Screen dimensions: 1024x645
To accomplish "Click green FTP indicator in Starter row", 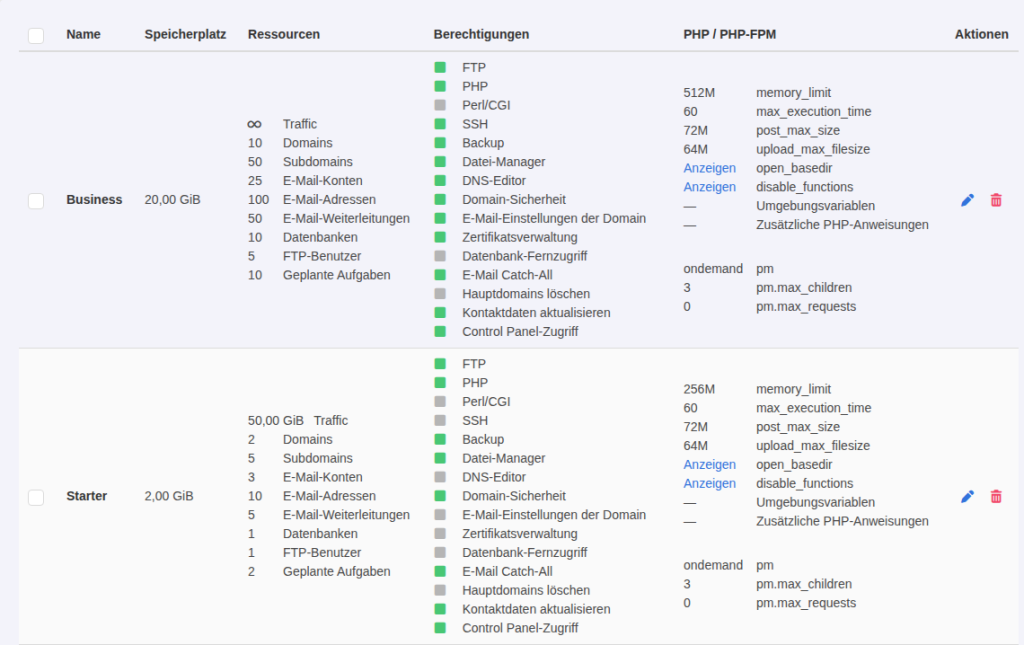I will click(440, 364).
